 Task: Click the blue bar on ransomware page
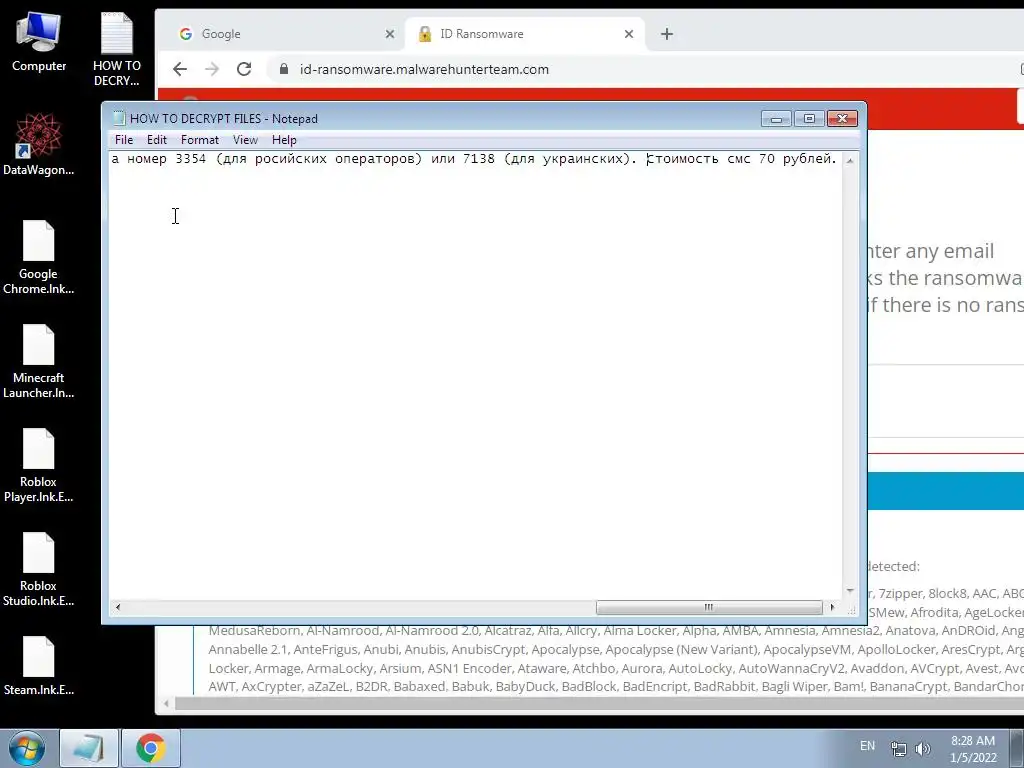coord(946,491)
